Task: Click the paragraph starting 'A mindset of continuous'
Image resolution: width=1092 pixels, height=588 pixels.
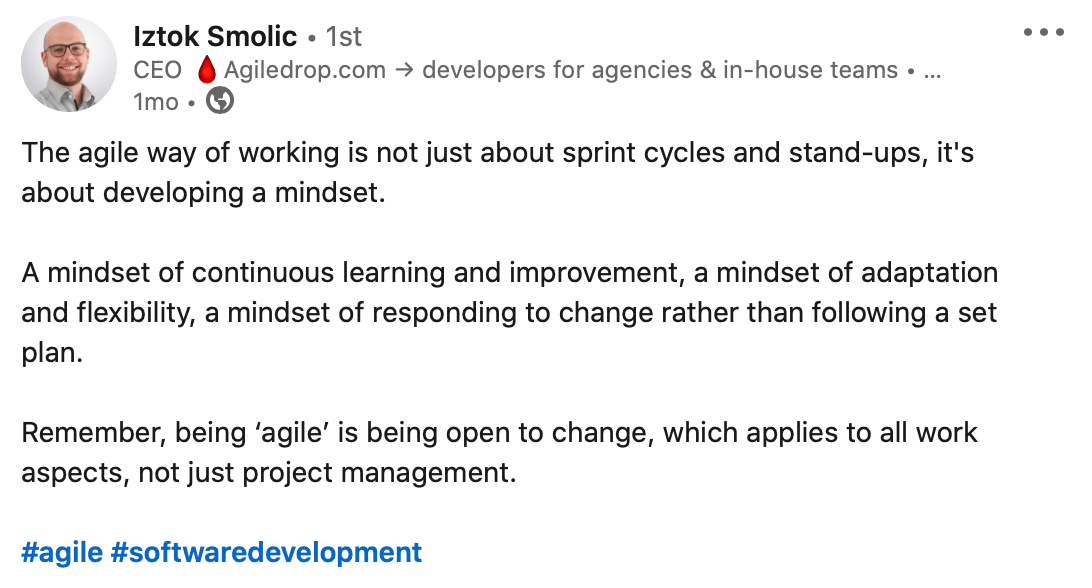Action: [x=509, y=312]
